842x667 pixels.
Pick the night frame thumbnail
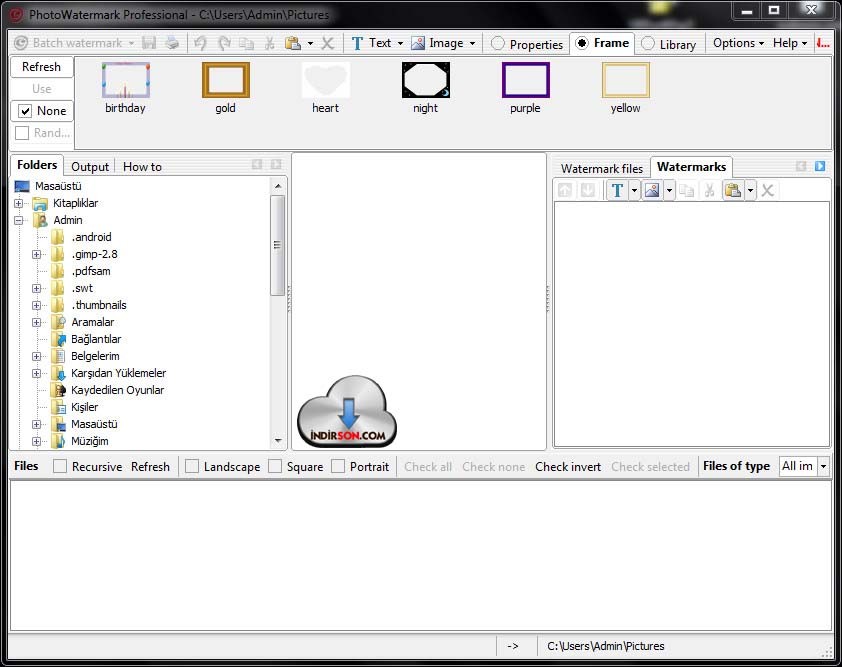click(x=426, y=80)
